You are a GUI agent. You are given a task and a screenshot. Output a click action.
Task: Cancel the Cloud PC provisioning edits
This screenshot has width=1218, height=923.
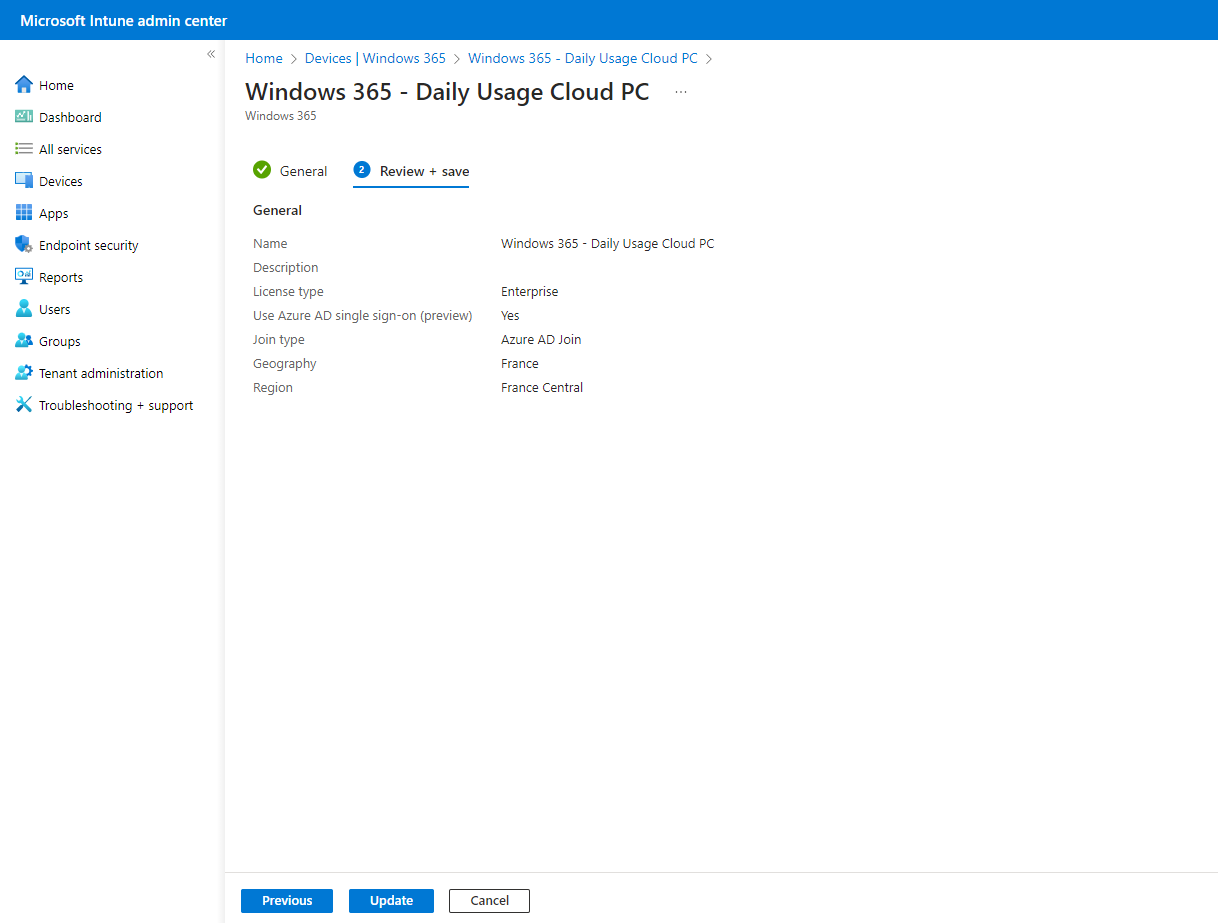coord(489,900)
